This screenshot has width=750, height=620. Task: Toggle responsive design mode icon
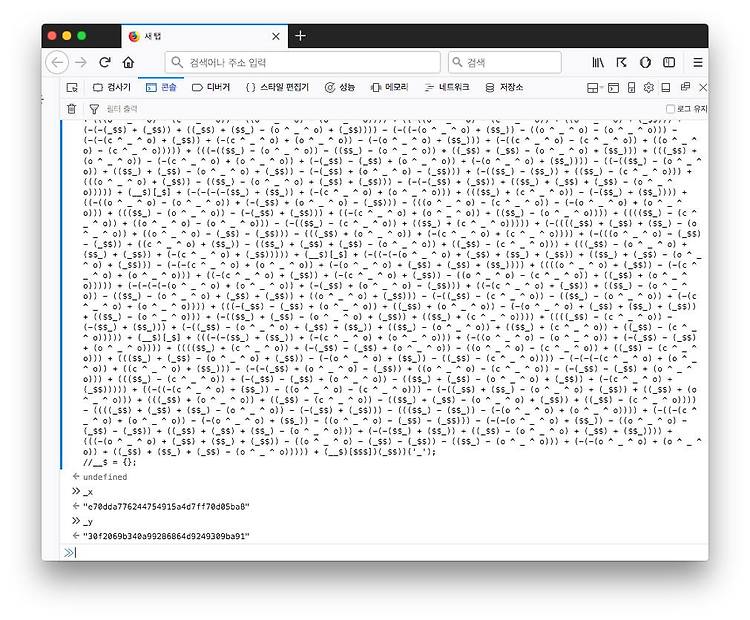point(631,88)
